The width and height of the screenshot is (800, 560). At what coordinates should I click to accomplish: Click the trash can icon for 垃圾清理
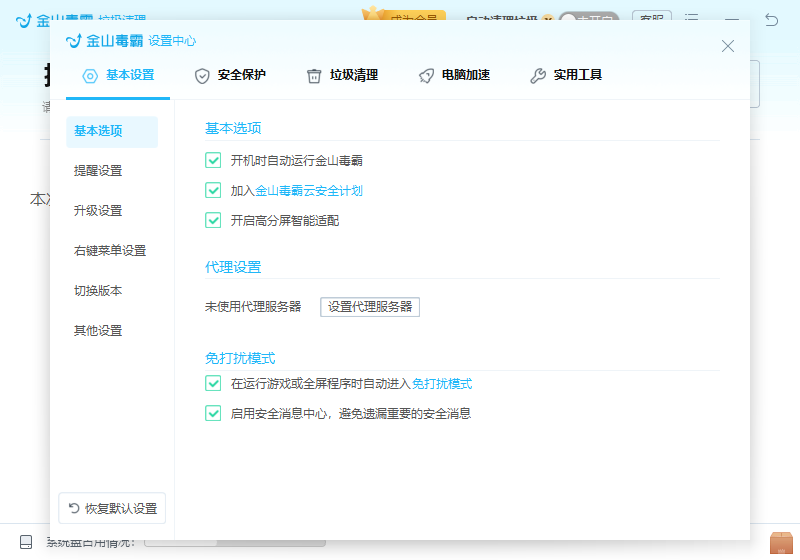[x=314, y=76]
